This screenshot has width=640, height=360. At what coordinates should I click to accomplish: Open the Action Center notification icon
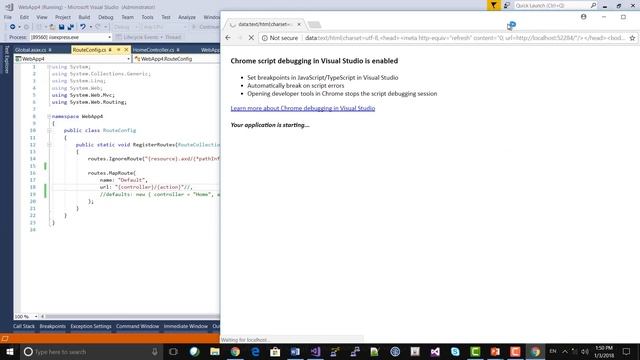[x=627, y=351]
